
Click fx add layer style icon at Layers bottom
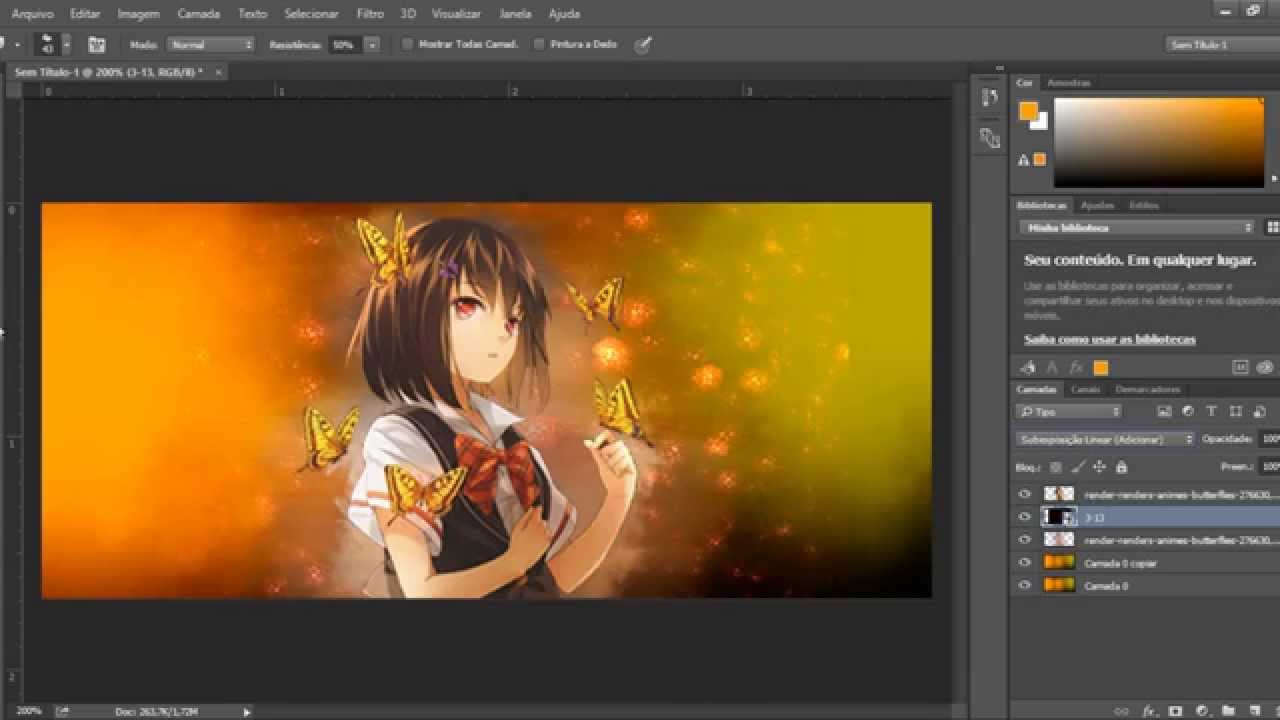point(1149,711)
